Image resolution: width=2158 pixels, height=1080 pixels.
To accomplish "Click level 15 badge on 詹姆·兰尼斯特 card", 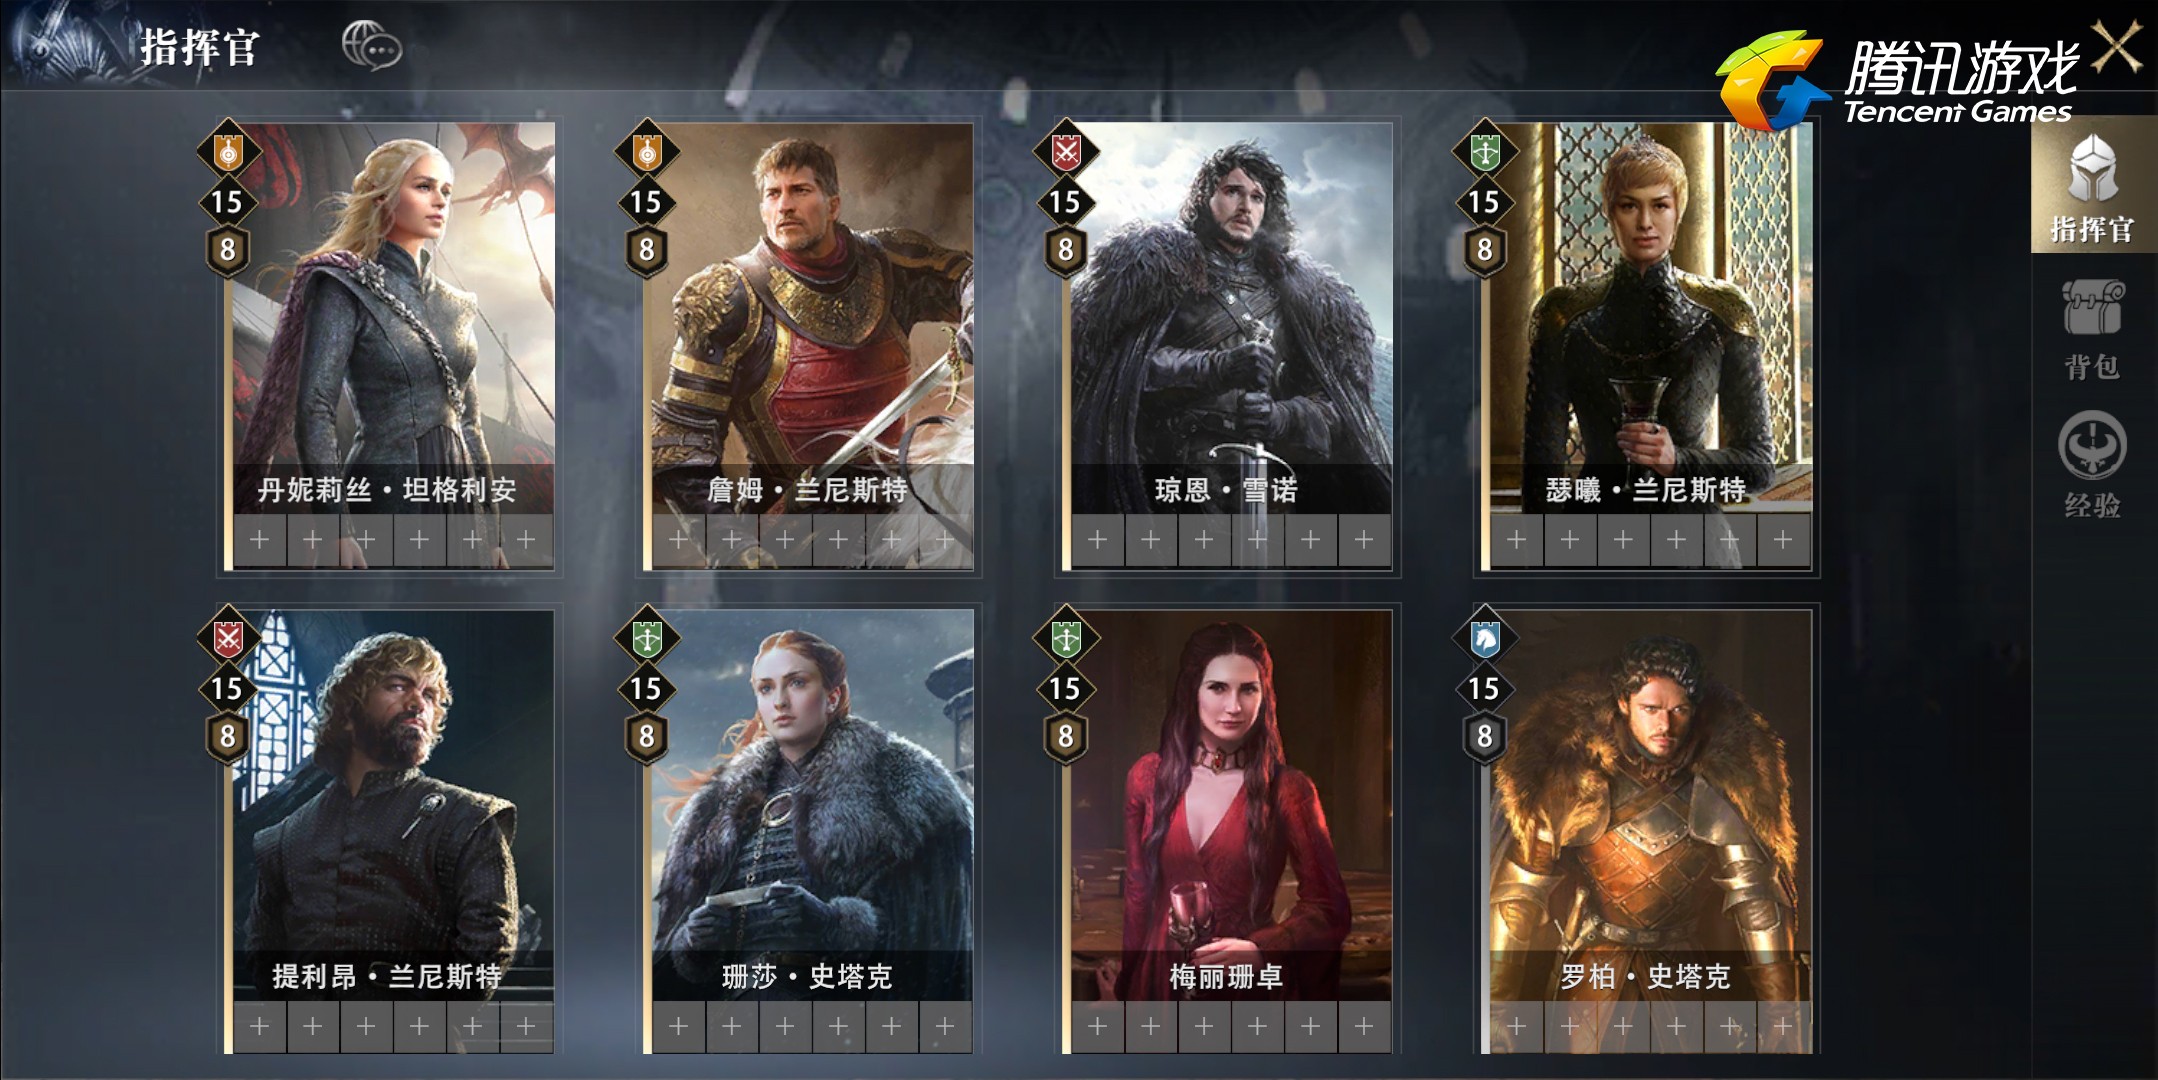I will tap(646, 202).
